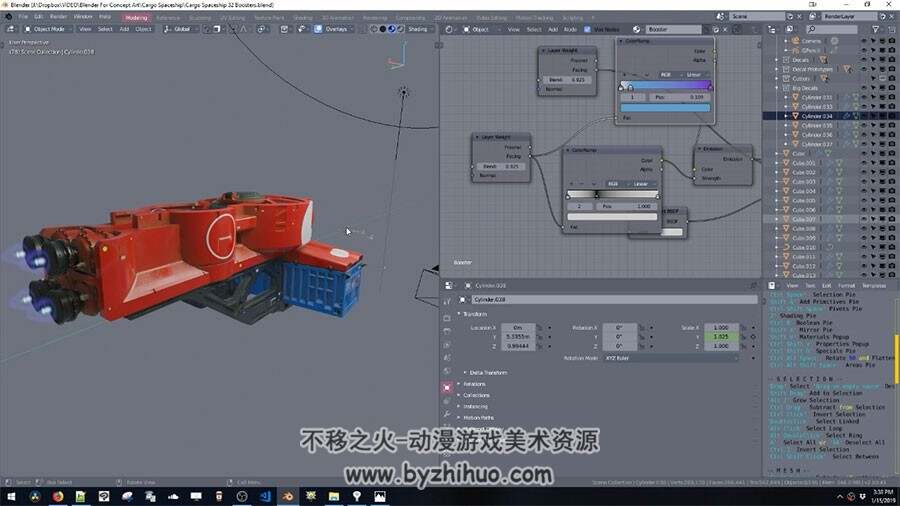Viewport: 900px width, 506px height.
Task: Click the Scale Y 1.025 field
Action: pos(721,337)
